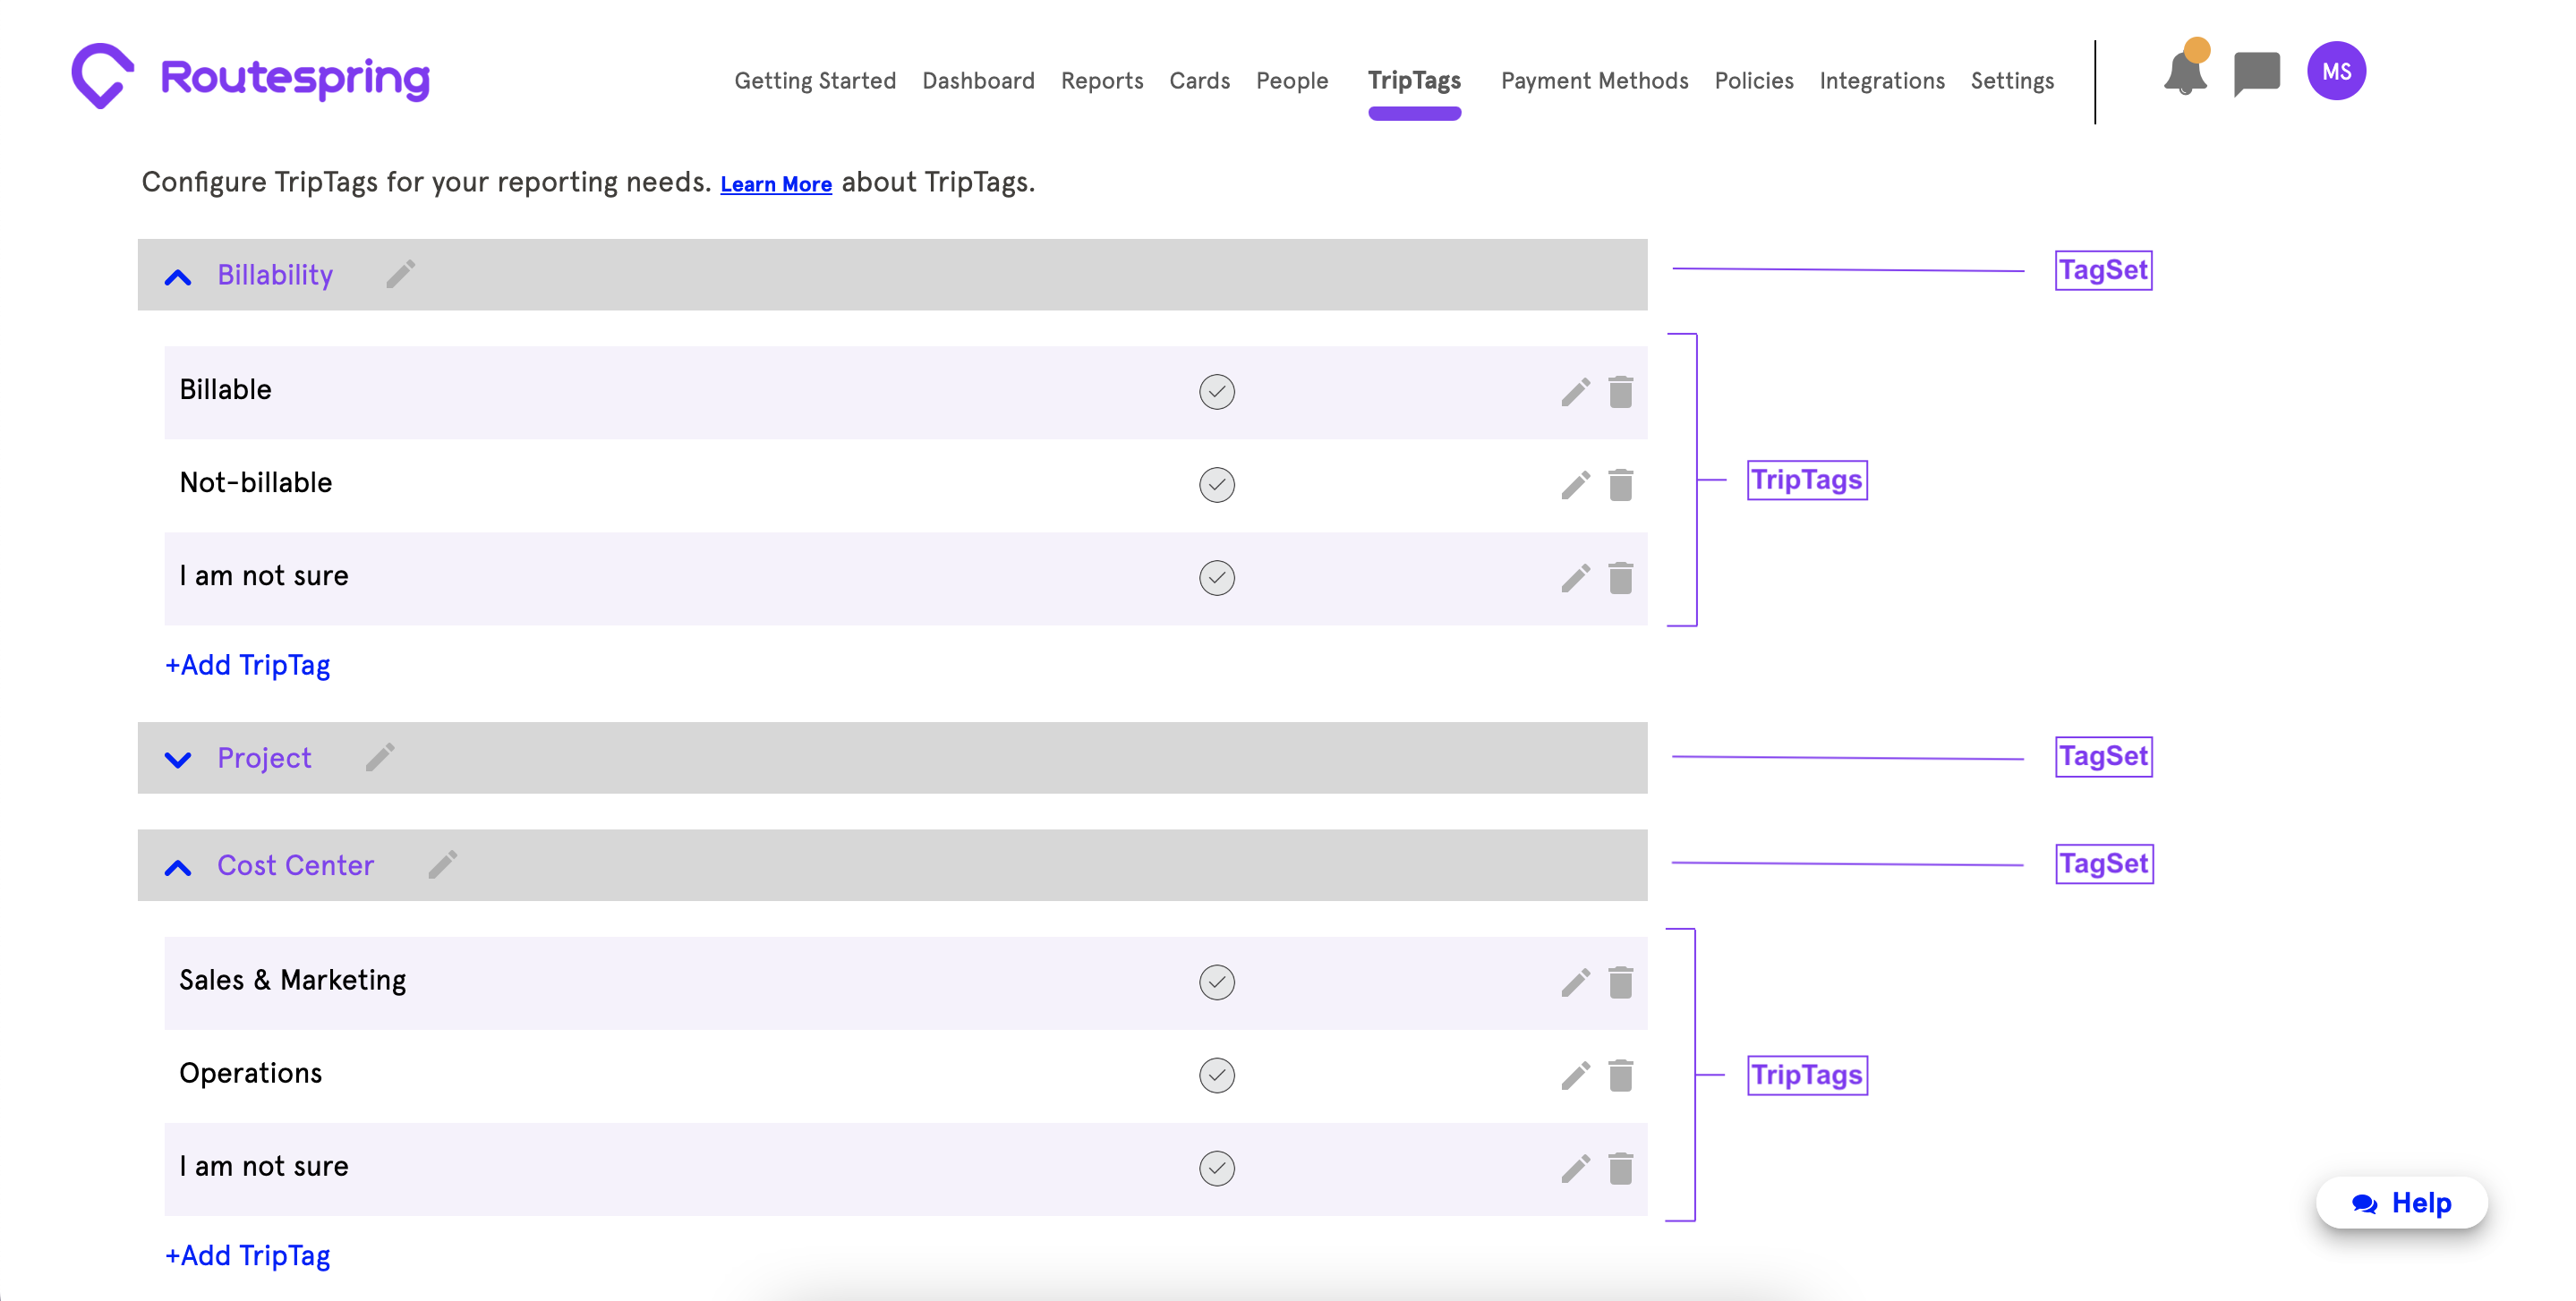This screenshot has height=1301, width=2576.
Task: Add a TripTag under Cost Center
Action: click(247, 1255)
